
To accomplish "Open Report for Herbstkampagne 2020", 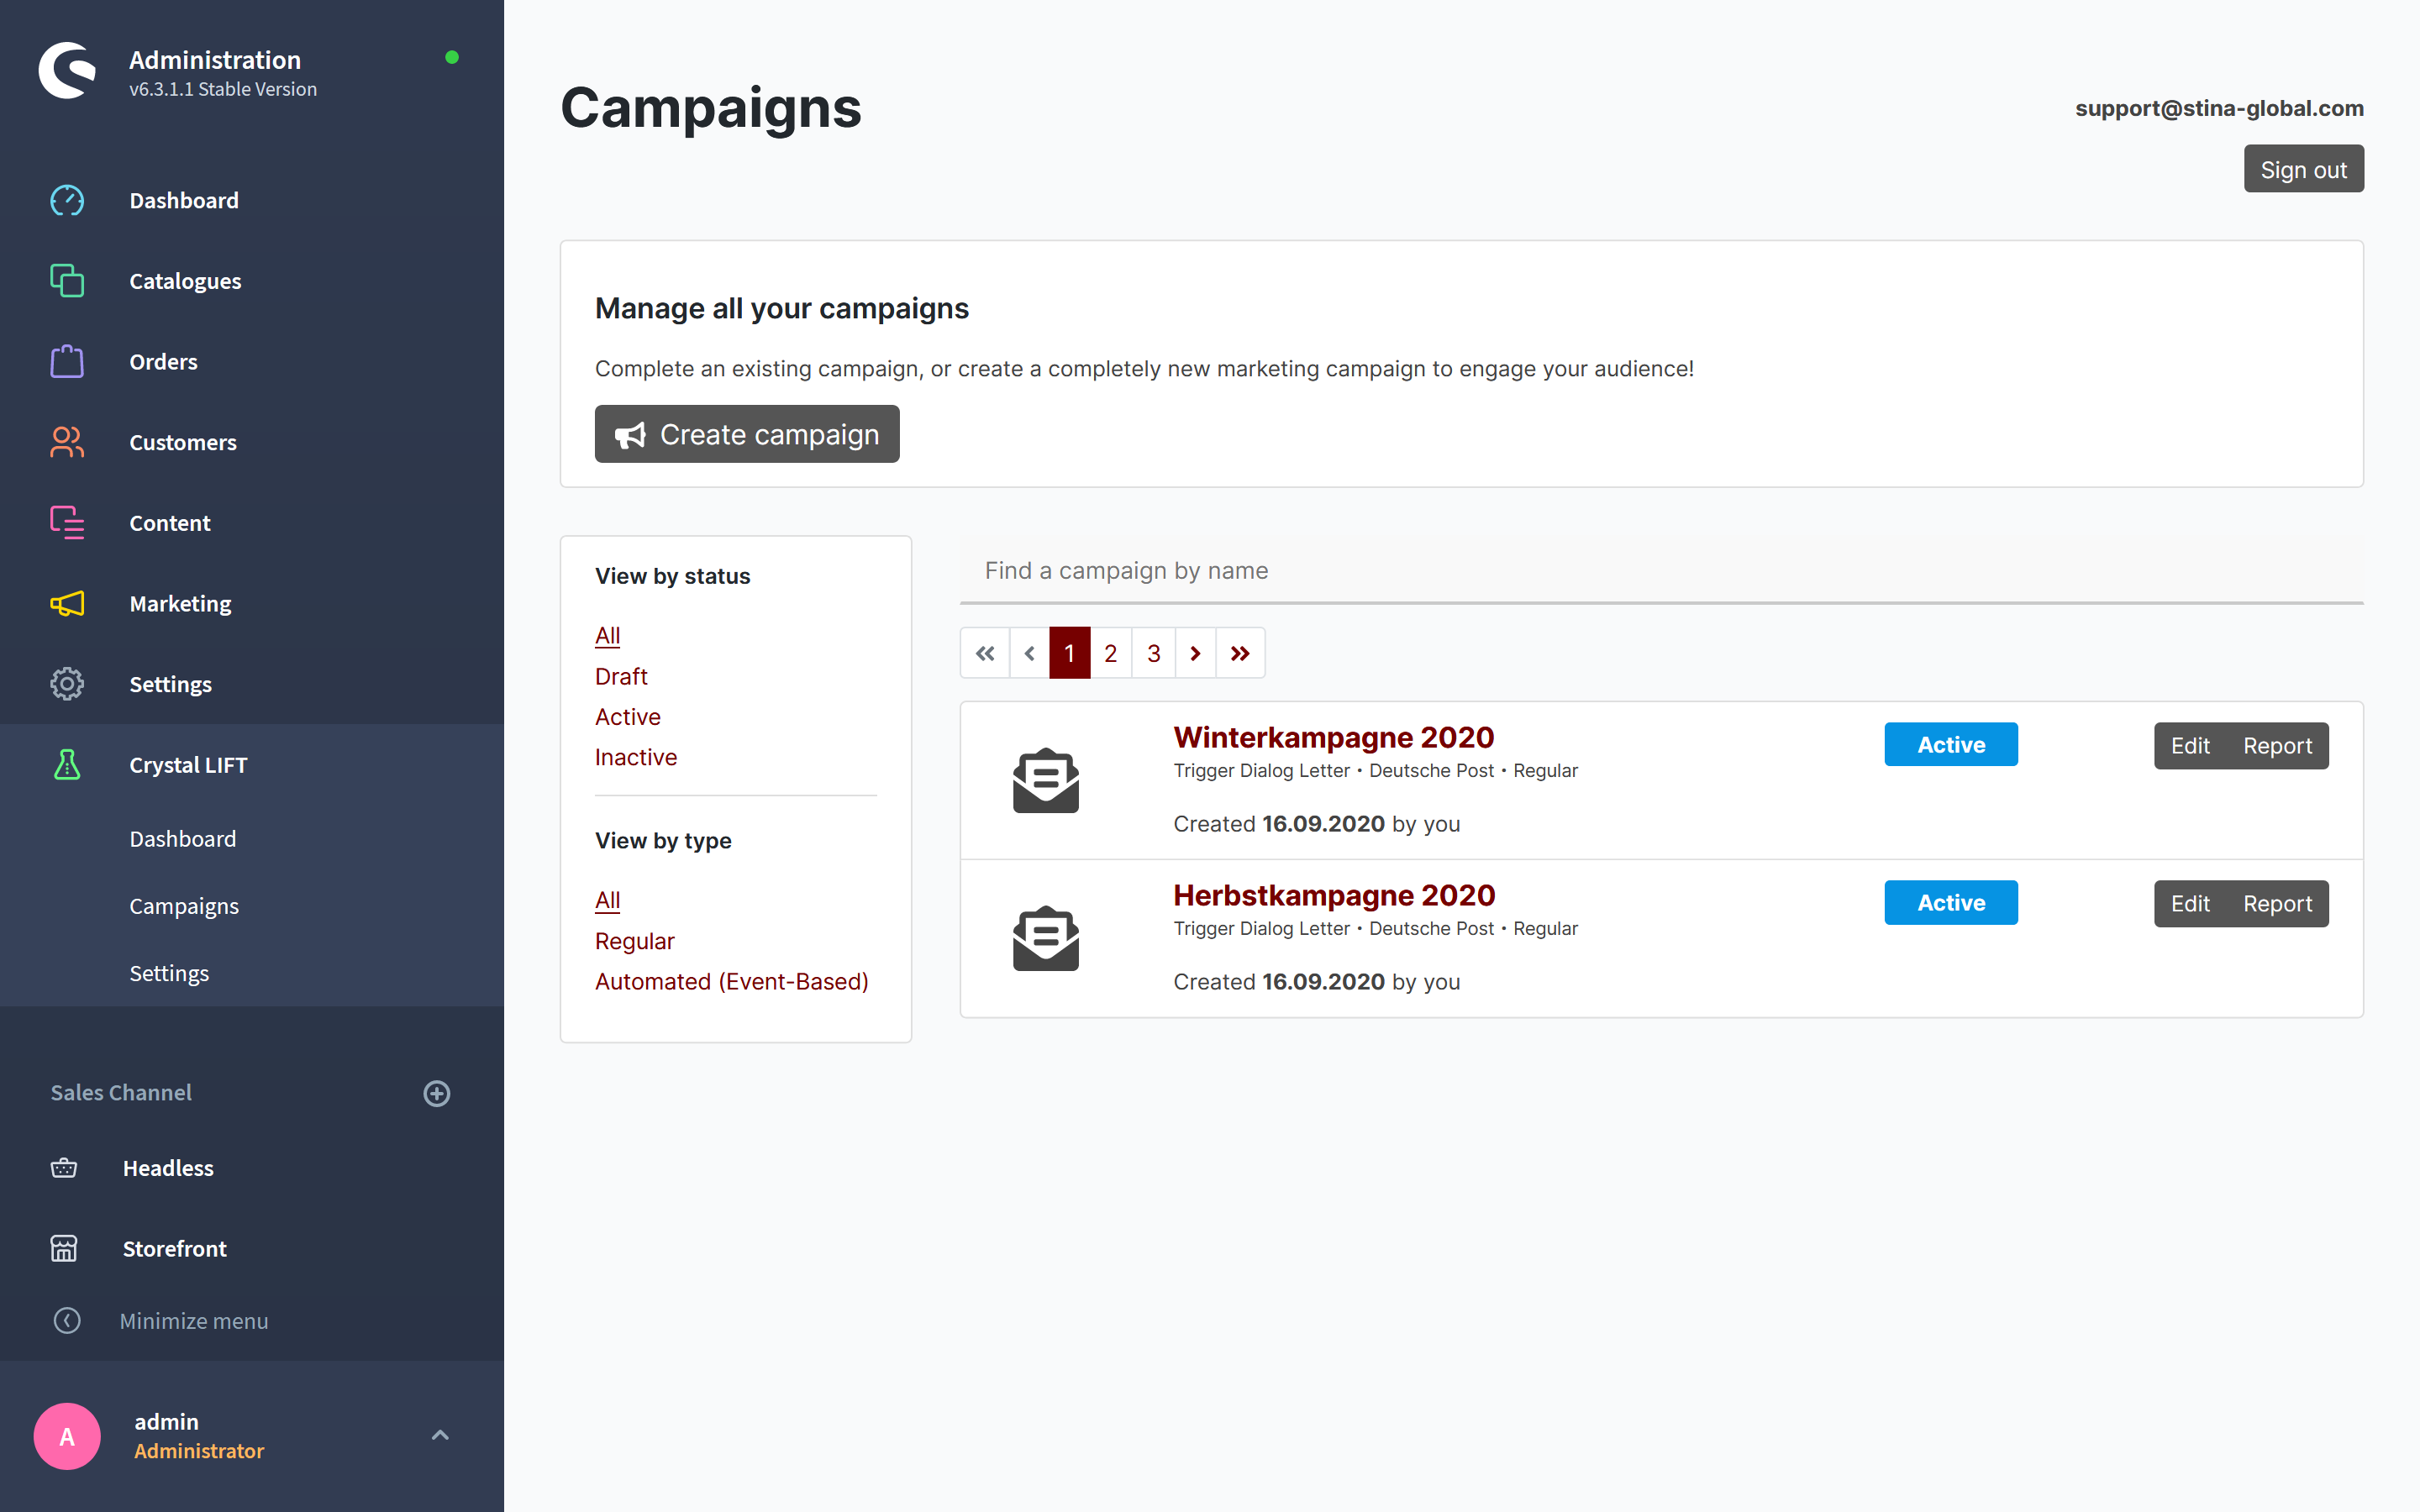I will [x=2277, y=904].
